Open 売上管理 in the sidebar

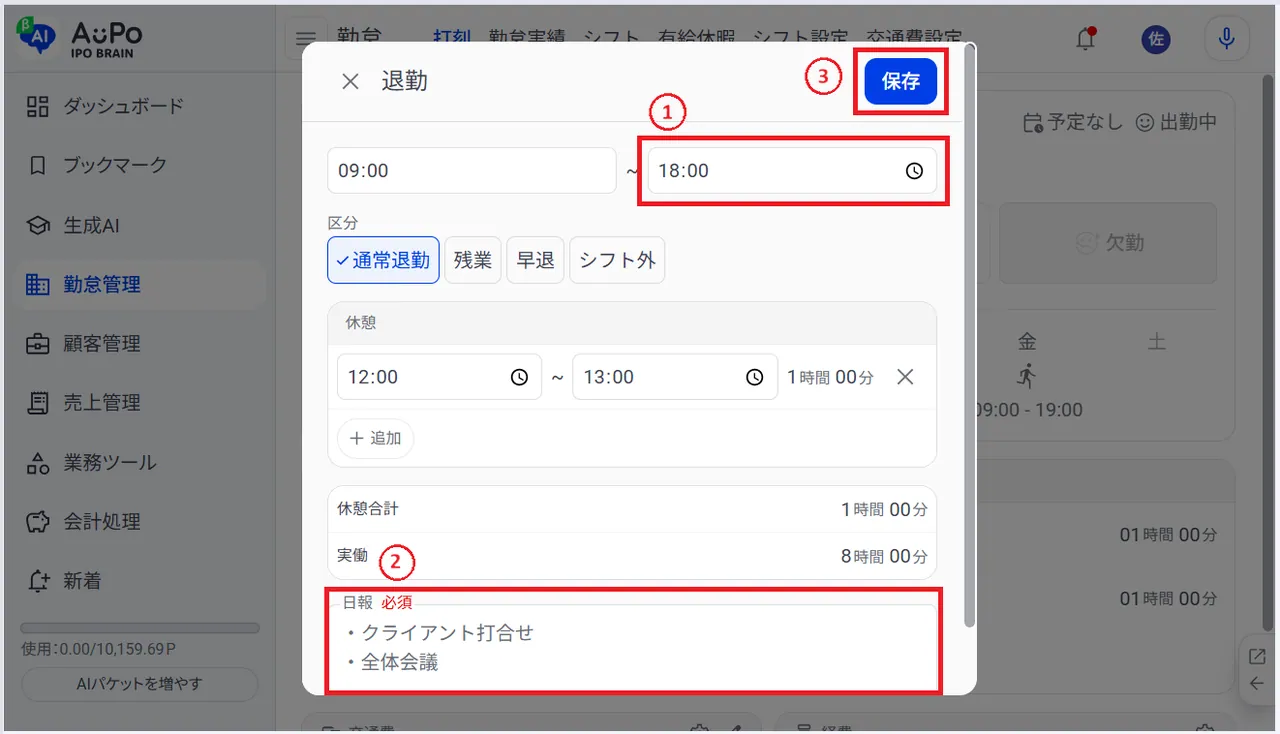coord(138,403)
